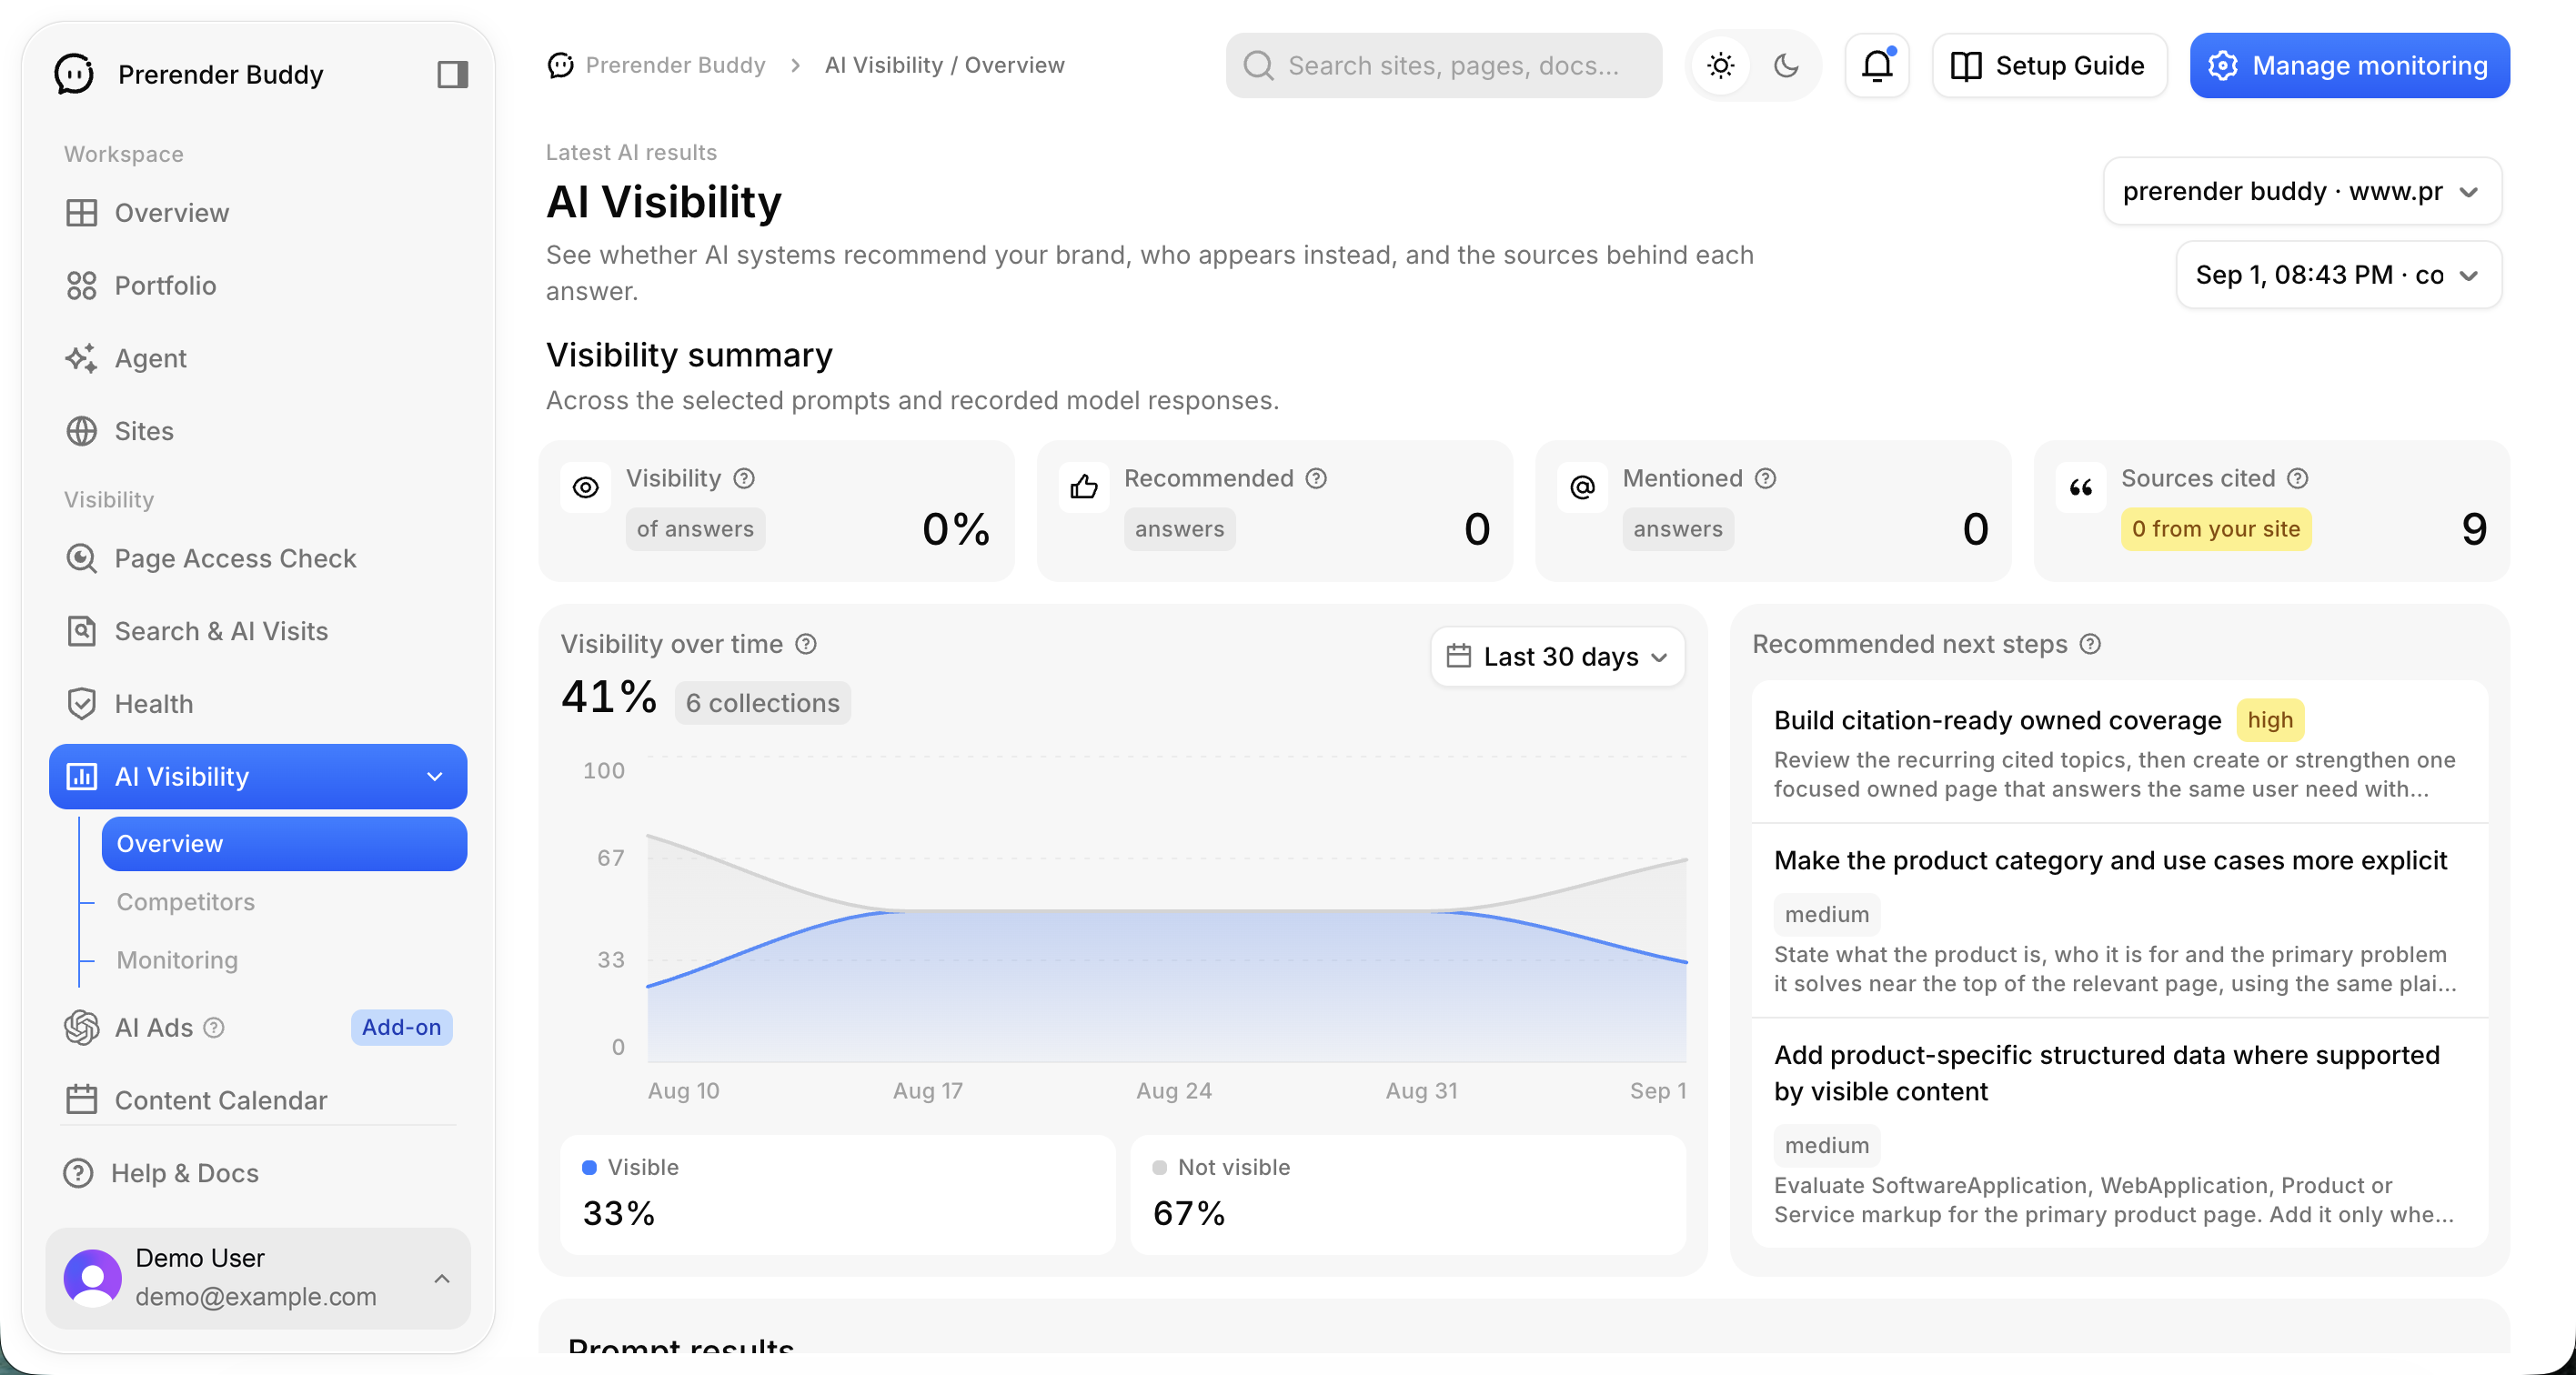Click the high priority tag

(2270, 720)
